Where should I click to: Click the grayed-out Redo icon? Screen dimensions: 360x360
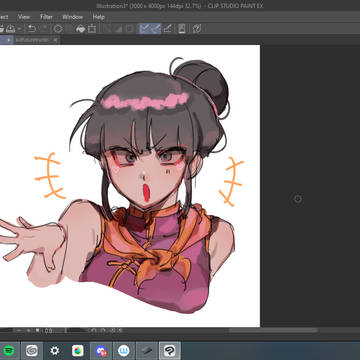tap(44, 29)
